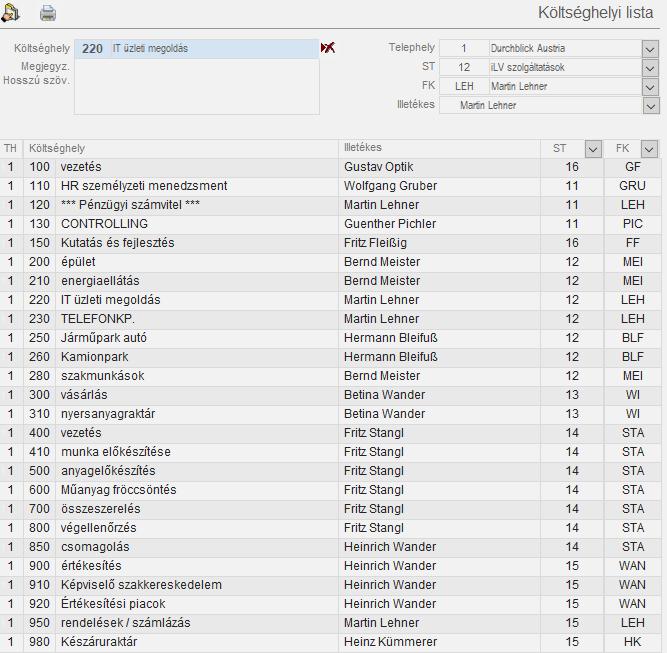
Task: Select row Járműpark autó
Action: tap(330, 338)
